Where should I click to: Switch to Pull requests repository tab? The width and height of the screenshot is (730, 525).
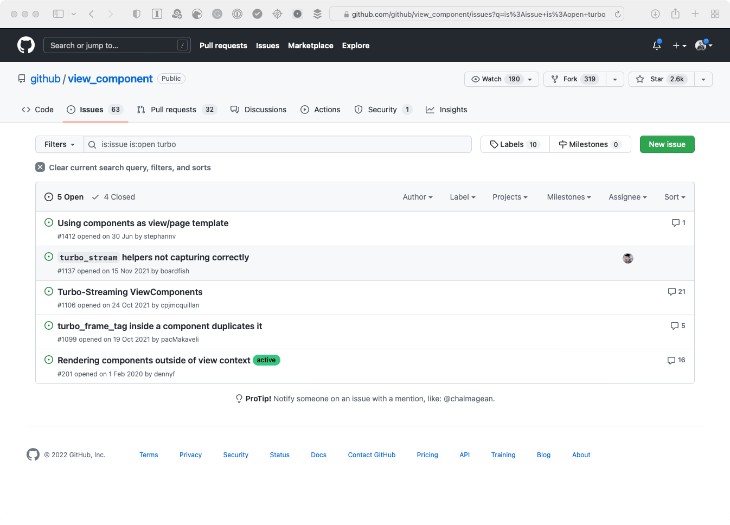(x=177, y=109)
